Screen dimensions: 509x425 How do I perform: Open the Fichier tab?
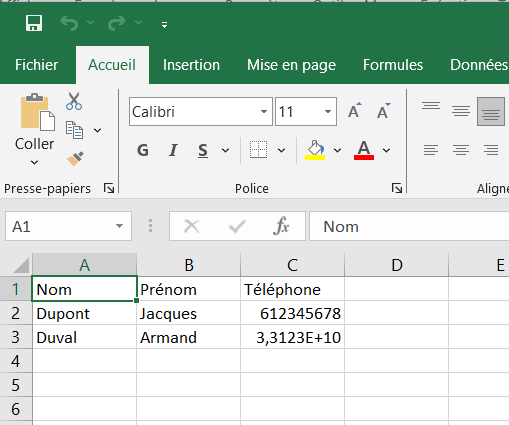pos(37,65)
